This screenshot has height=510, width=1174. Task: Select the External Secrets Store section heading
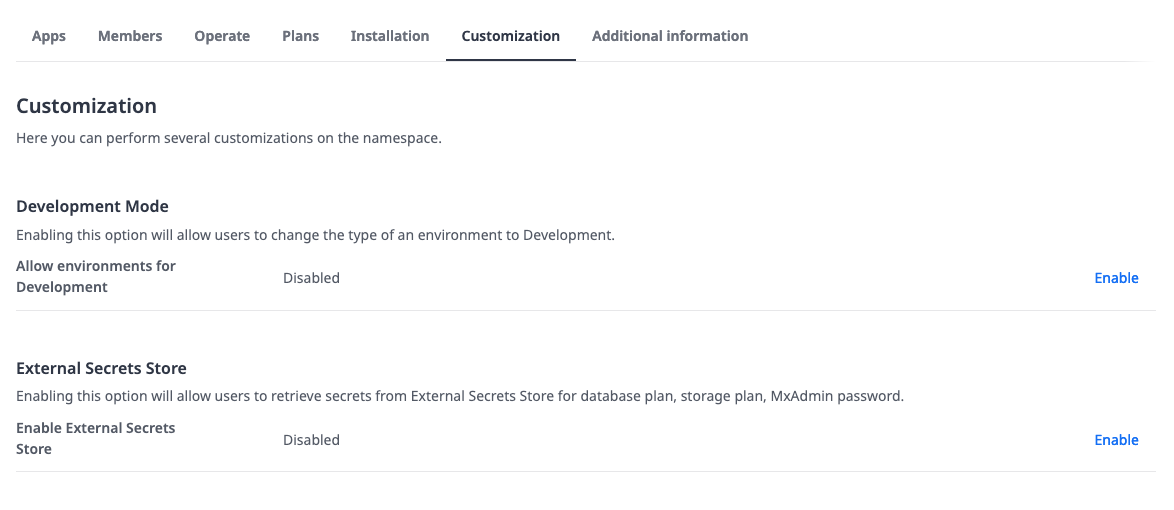coord(101,368)
